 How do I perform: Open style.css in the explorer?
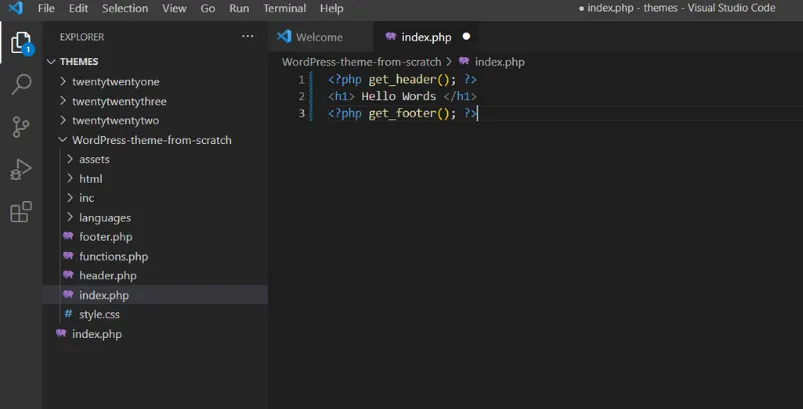(155, 314)
